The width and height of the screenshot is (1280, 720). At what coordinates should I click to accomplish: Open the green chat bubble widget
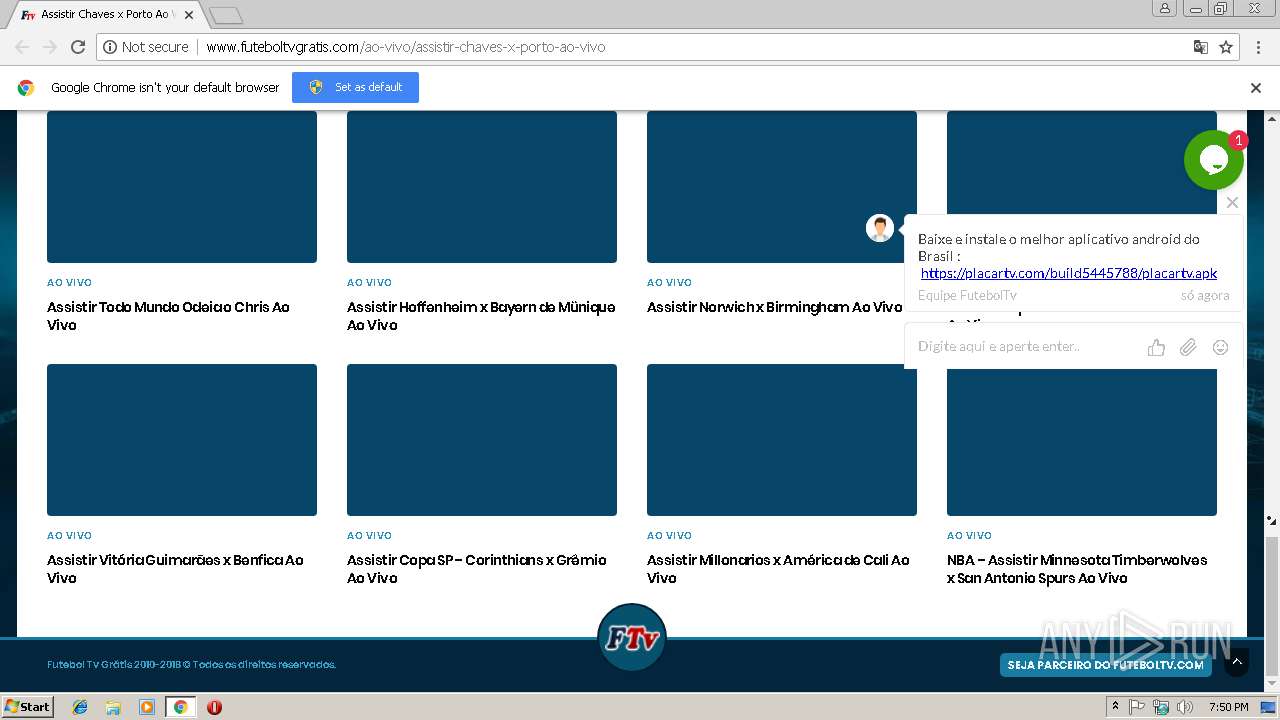tap(1214, 160)
